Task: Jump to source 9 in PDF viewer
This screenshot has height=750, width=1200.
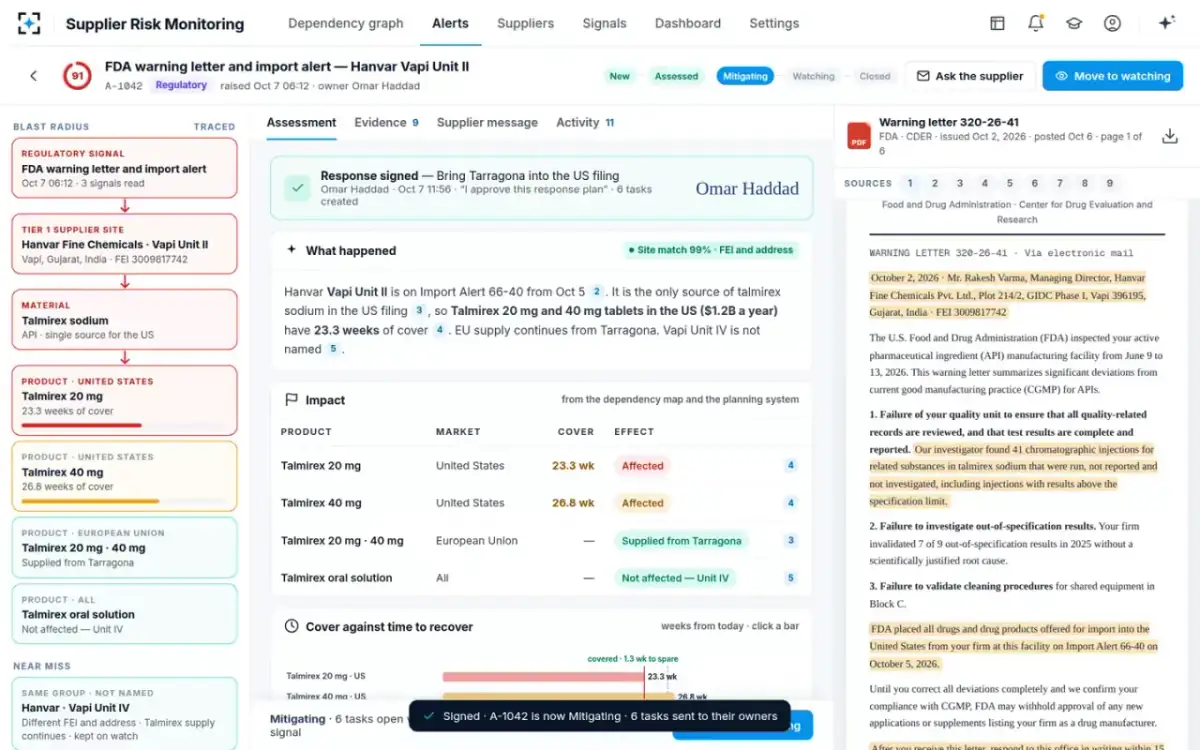Action: (1109, 183)
